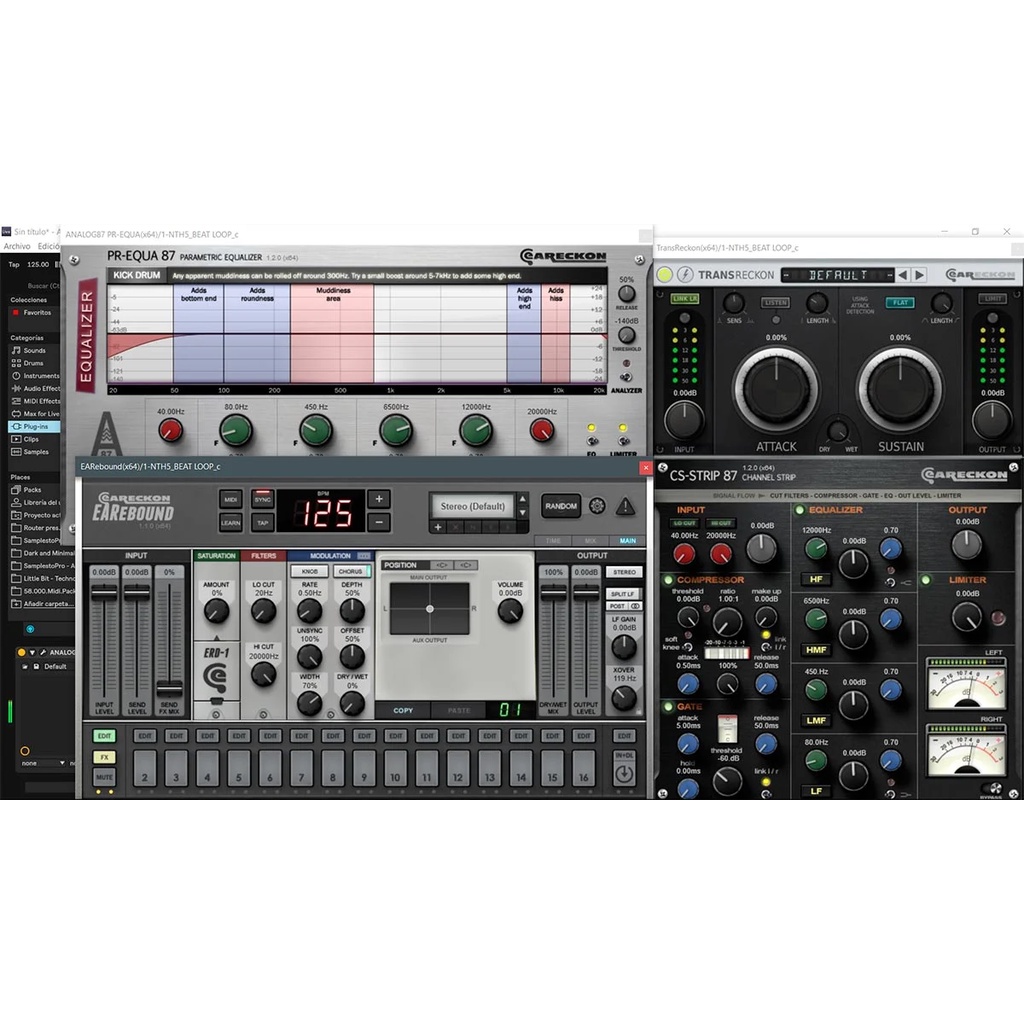Switch to TIME tab in EARebound
This screenshot has width=1024, height=1024.
click(553, 541)
